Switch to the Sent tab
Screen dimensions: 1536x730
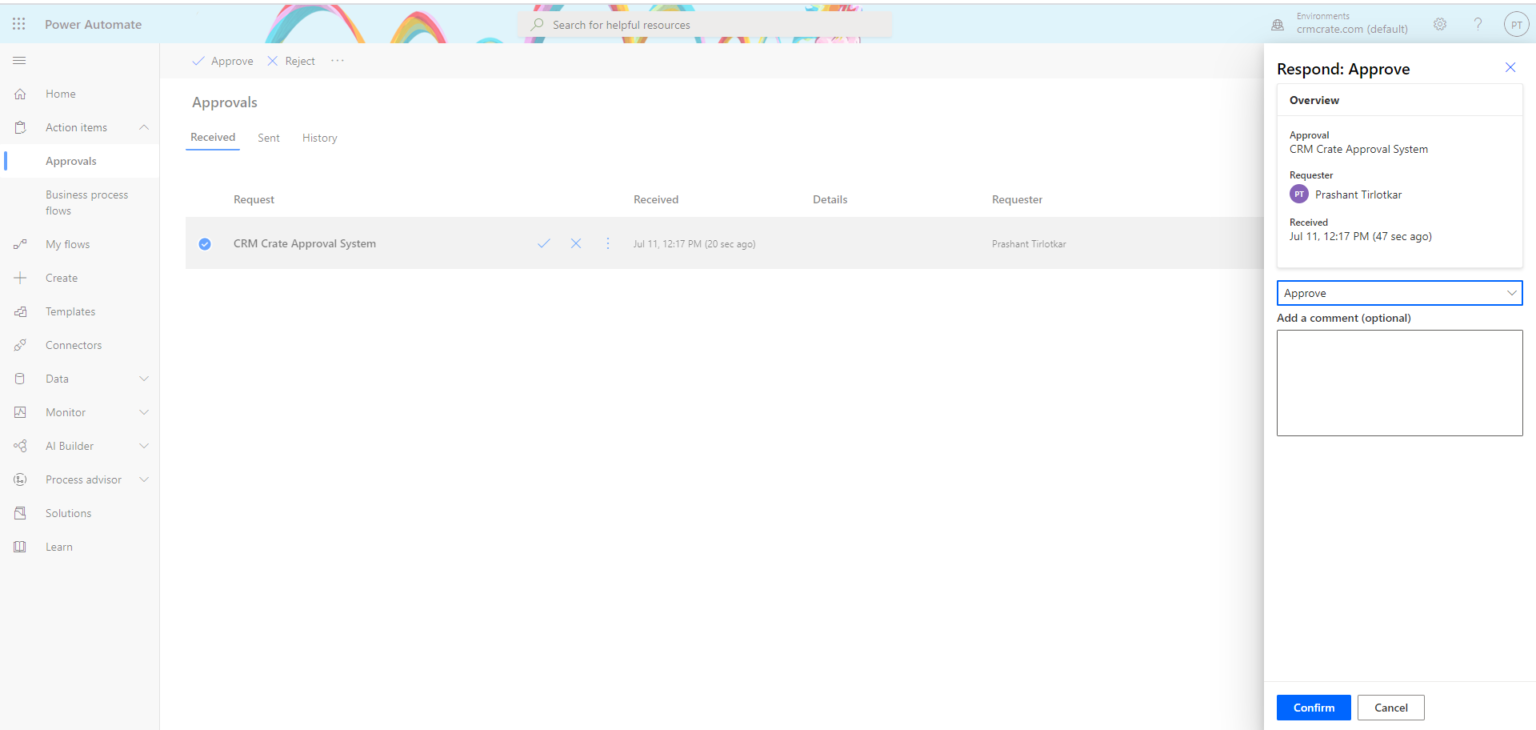pos(268,137)
